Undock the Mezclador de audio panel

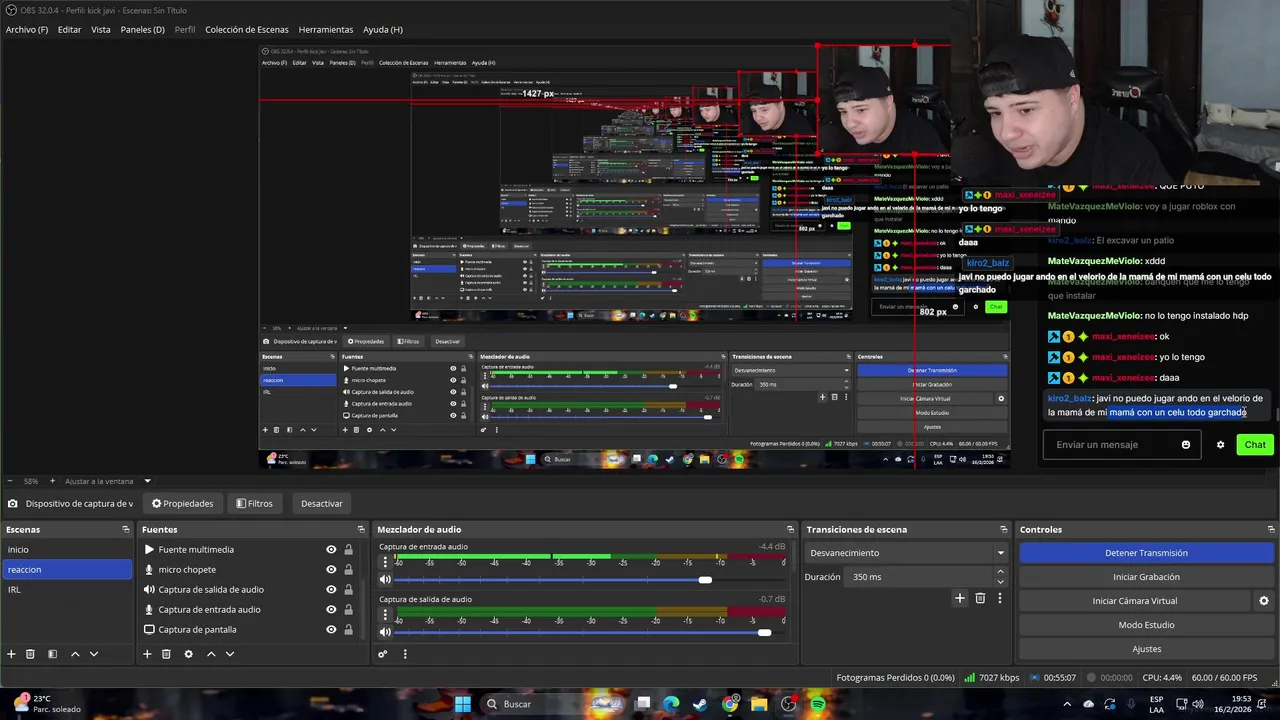(790, 529)
